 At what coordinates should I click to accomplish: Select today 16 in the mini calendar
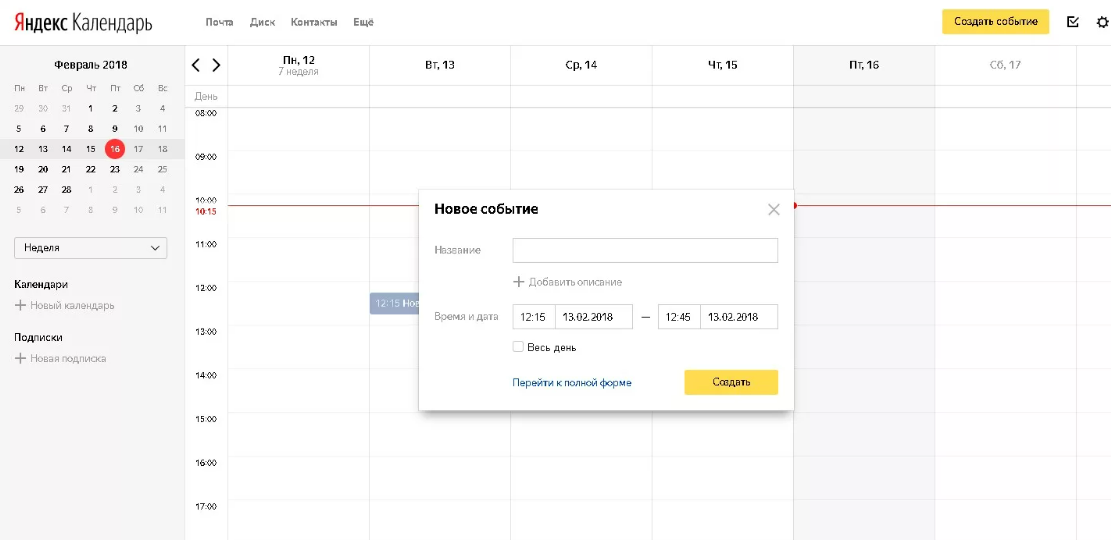[x=114, y=149]
